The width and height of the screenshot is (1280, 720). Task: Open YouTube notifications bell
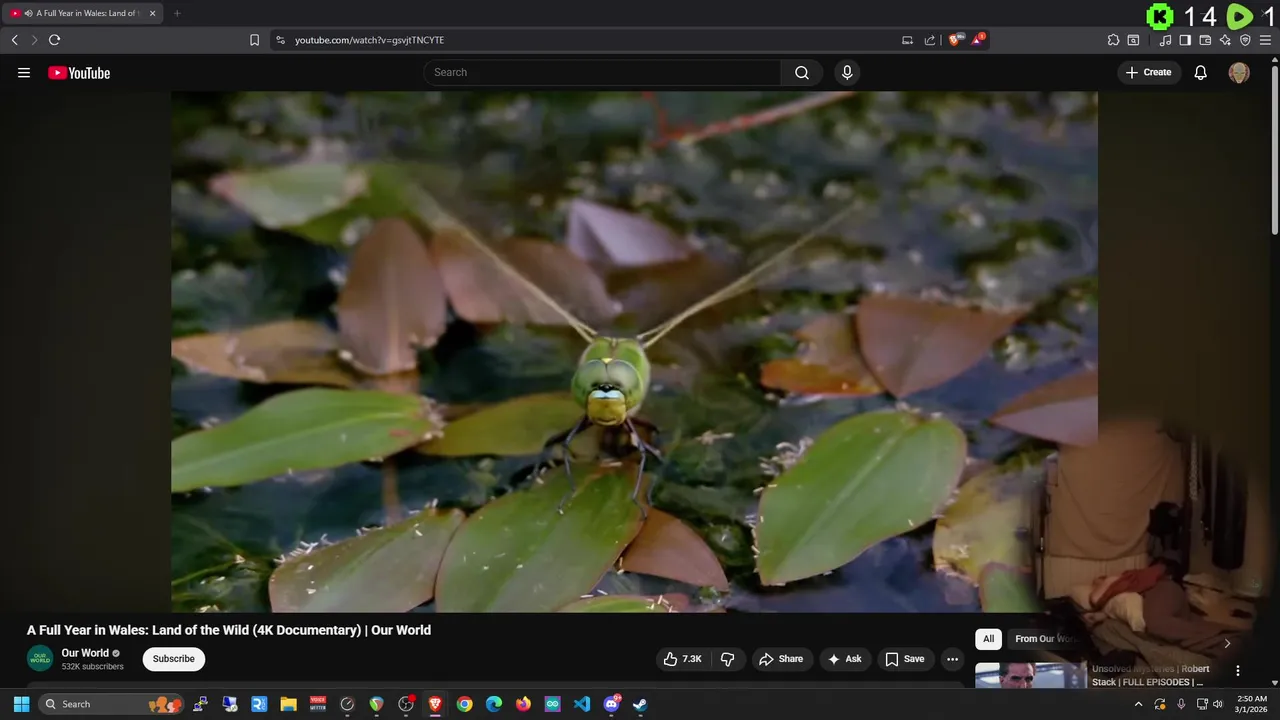click(1201, 73)
